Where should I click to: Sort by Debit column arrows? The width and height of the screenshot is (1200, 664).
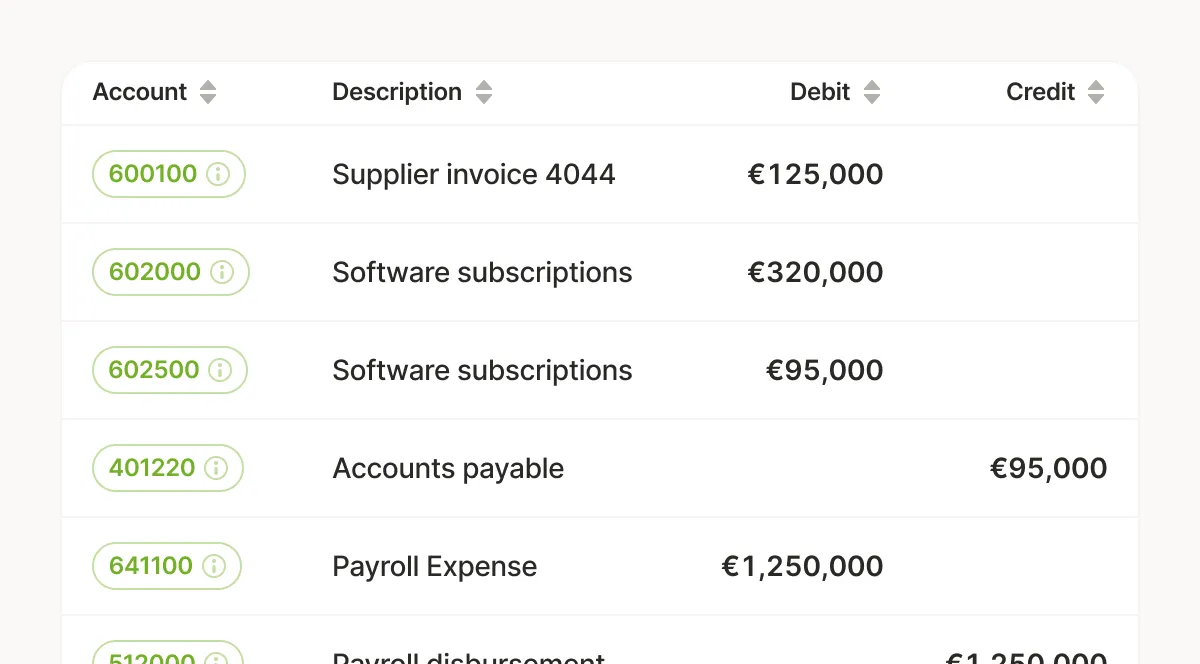pos(872,92)
